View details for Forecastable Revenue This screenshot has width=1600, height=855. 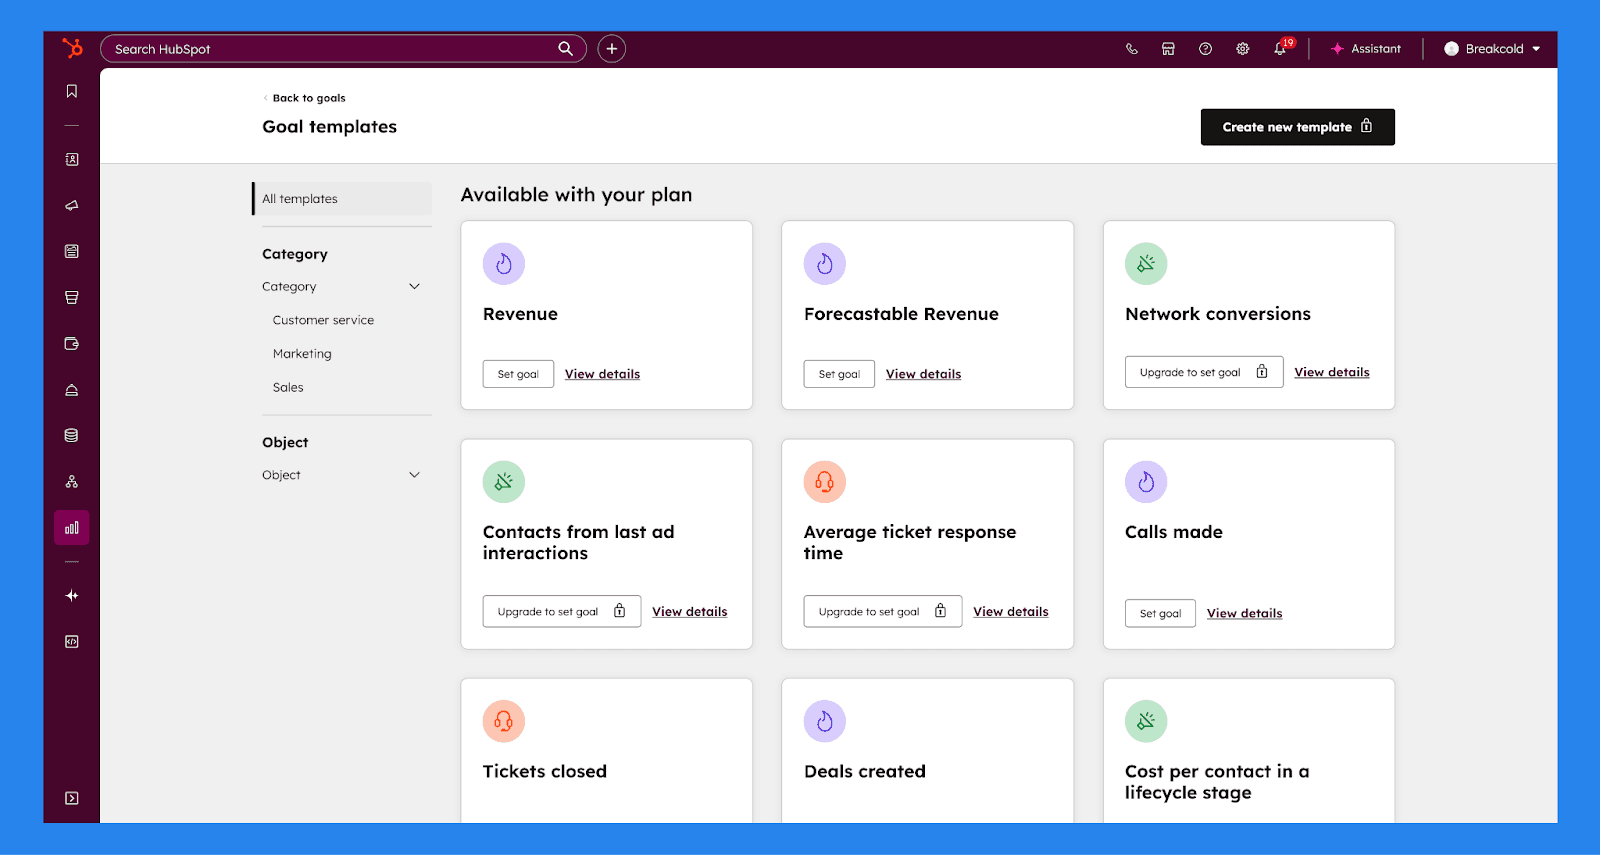(x=923, y=374)
